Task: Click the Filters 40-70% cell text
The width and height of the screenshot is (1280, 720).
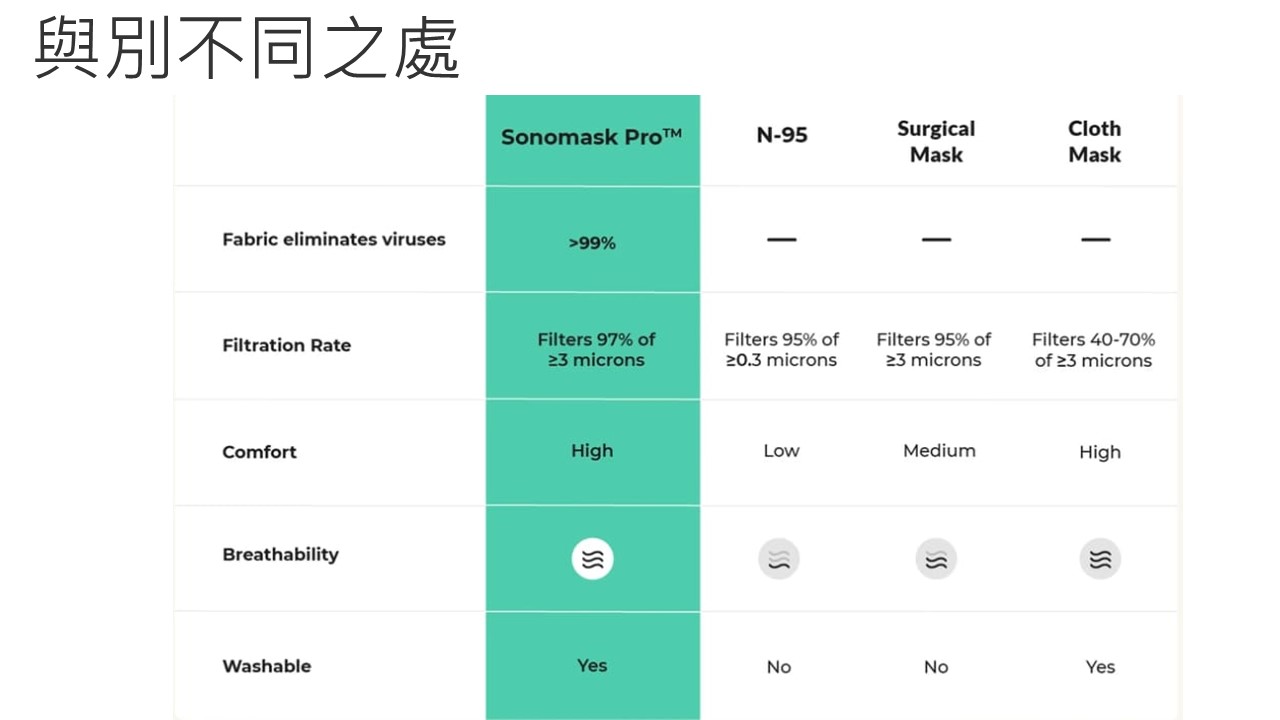Action: click(x=1093, y=350)
